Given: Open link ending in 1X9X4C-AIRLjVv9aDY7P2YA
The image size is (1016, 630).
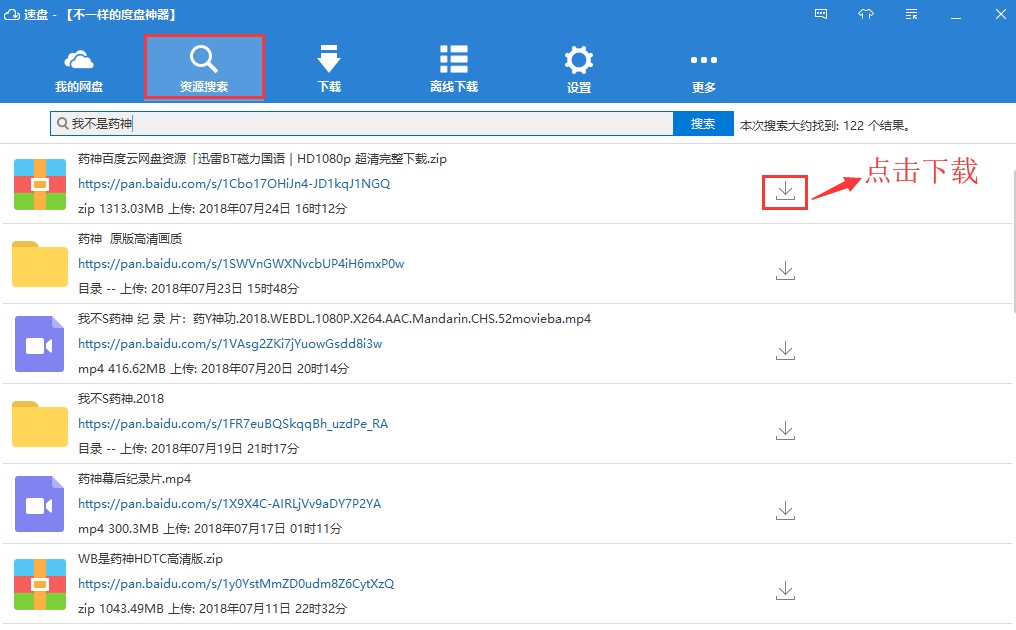Looking at the screenshot, I should 229,504.
